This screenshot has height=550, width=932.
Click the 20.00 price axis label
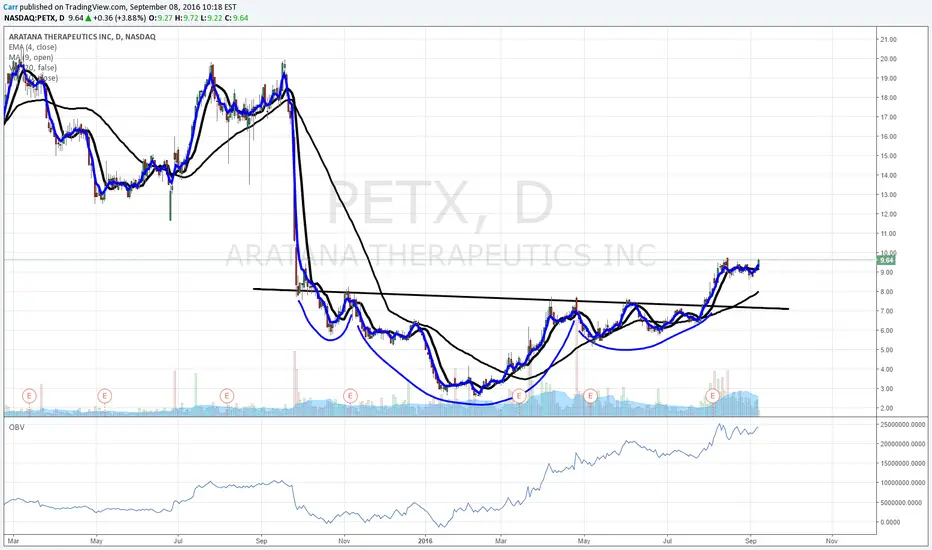pos(889,59)
